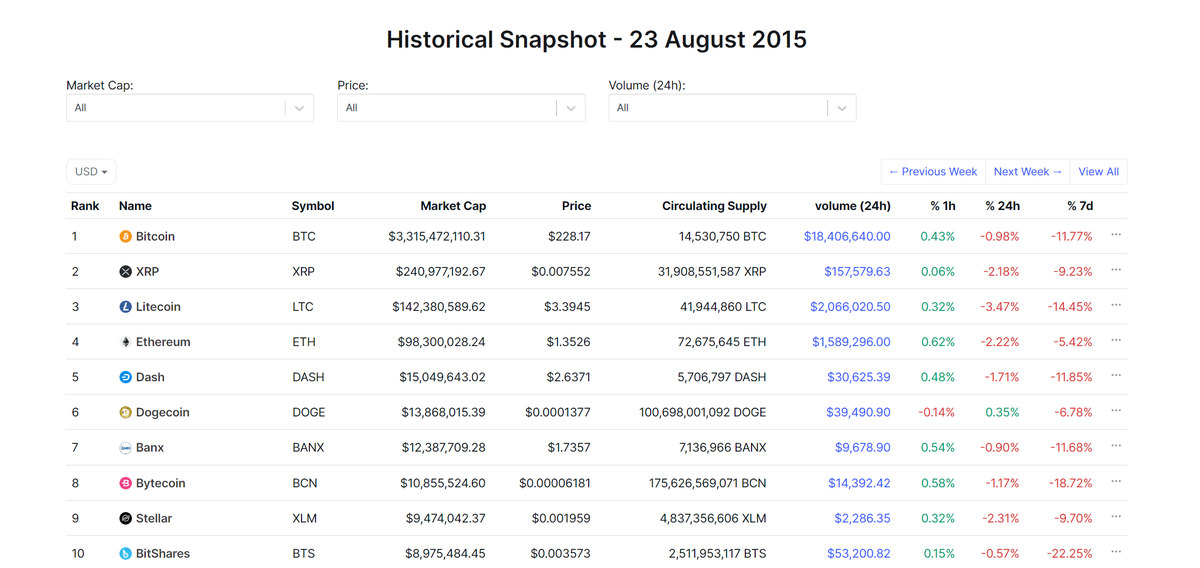Open Stellar volume $2,286.35 link
1200x568 pixels.
(x=863, y=519)
